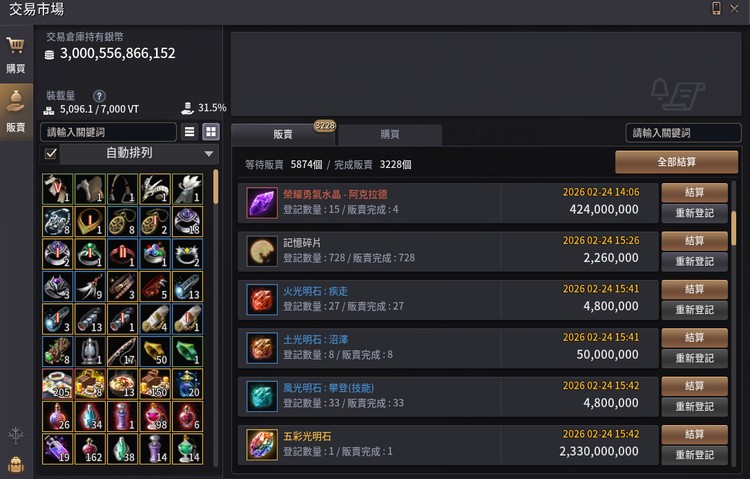750x479 pixels.
Task: Select the 記憶碎片 item icon in listings
Action: tap(262, 251)
